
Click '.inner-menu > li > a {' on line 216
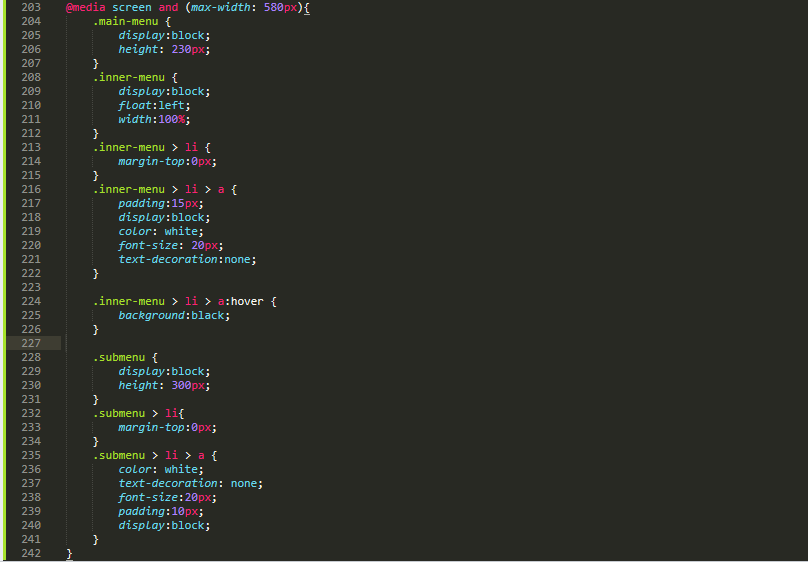pos(165,190)
